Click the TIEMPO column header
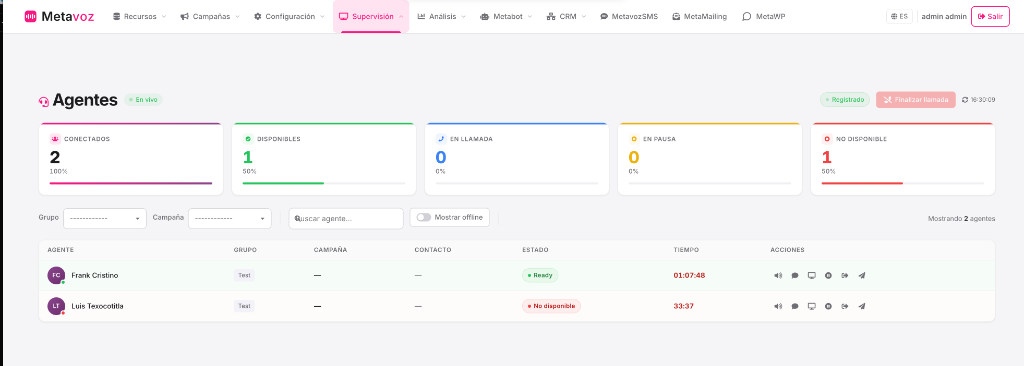 [x=686, y=250]
